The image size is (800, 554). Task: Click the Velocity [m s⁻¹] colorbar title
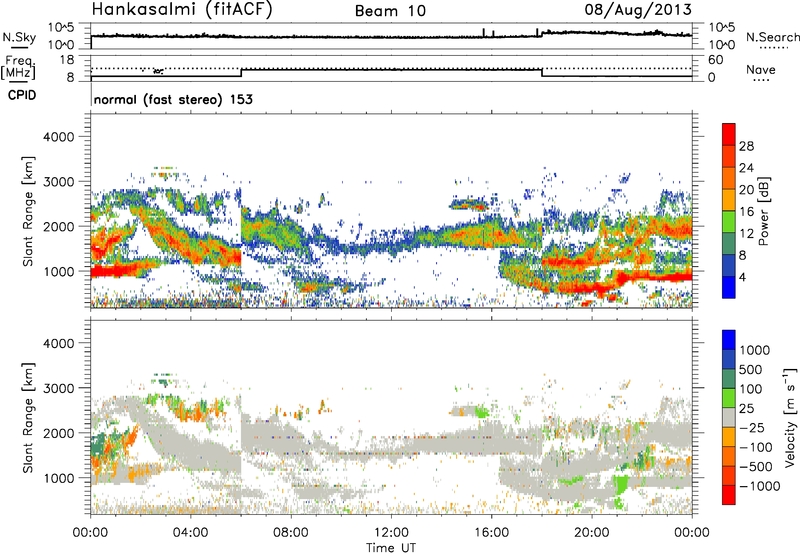[790, 417]
